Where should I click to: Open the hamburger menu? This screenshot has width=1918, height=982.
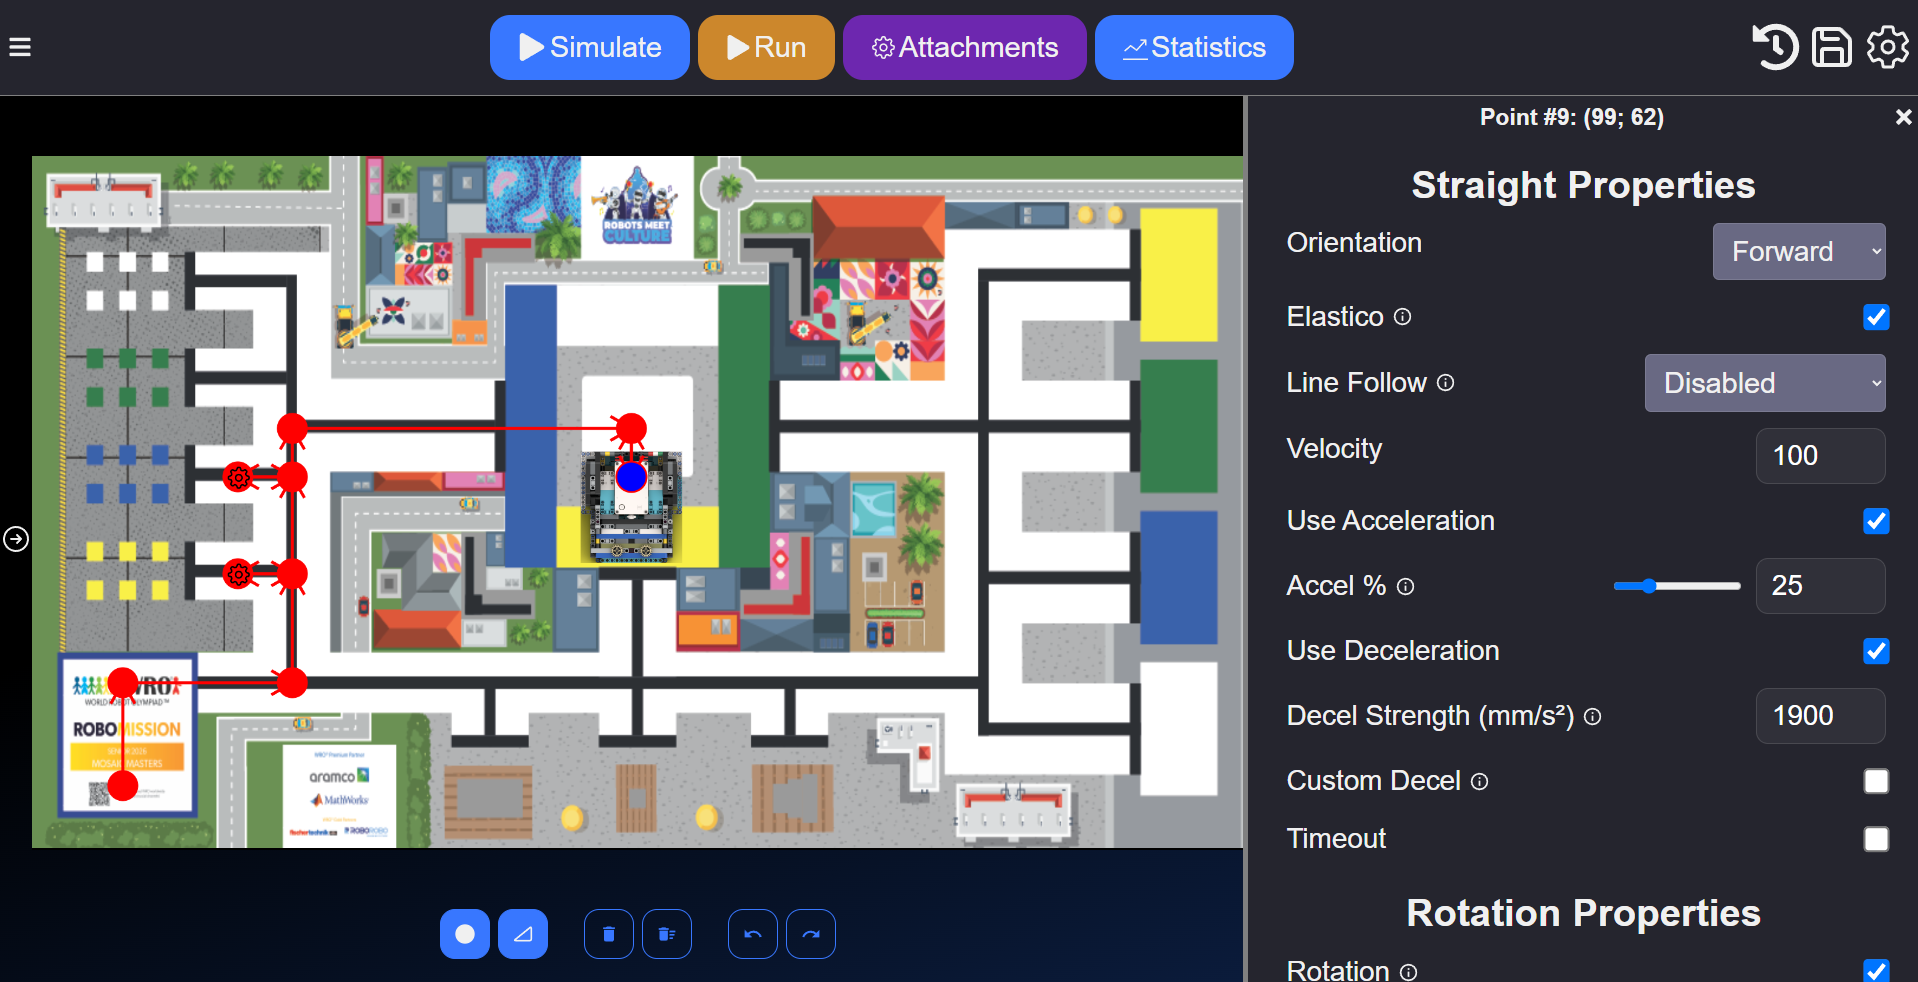(x=20, y=47)
